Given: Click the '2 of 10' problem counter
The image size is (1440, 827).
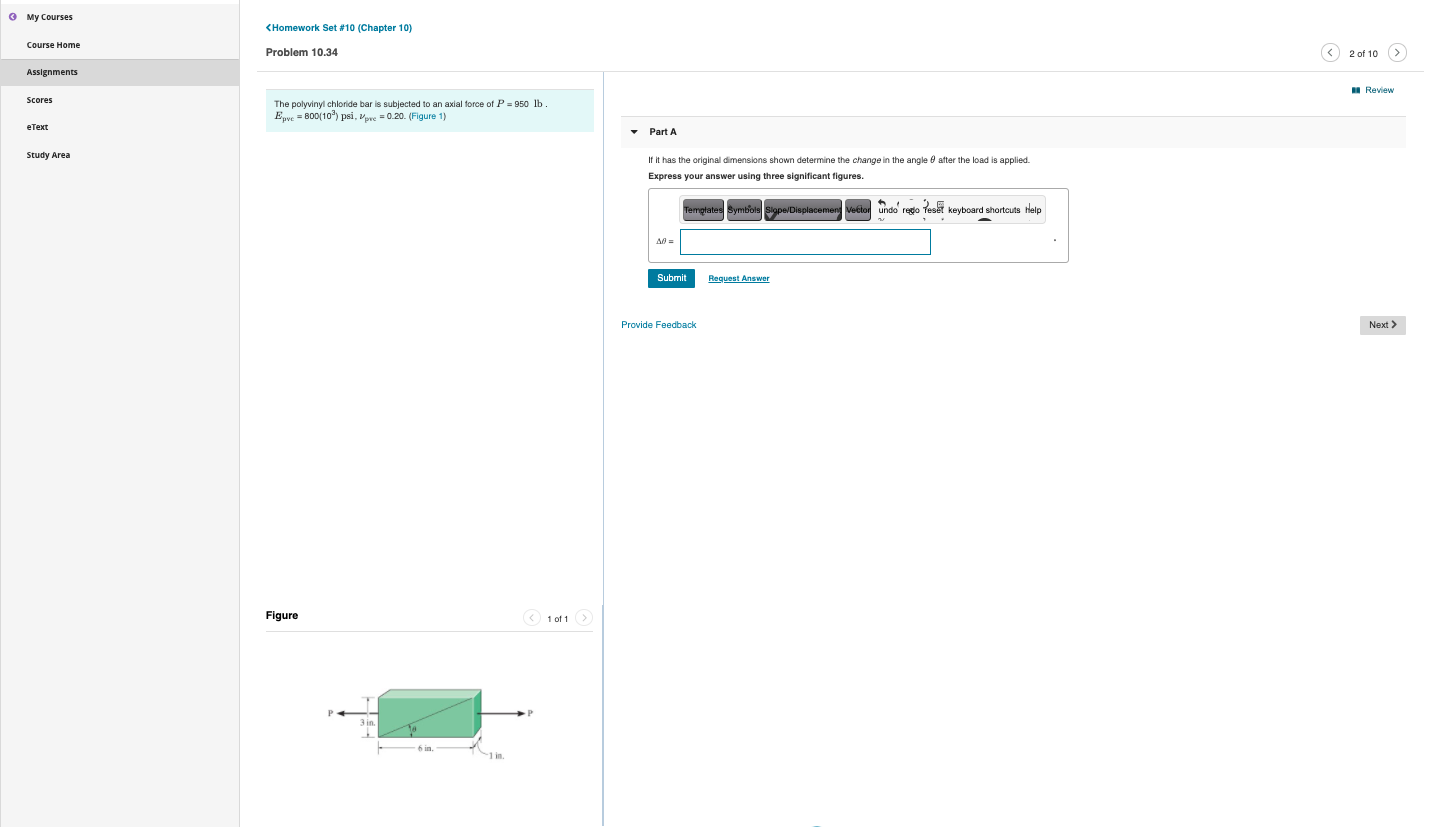Looking at the screenshot, I should (1363, 53).
